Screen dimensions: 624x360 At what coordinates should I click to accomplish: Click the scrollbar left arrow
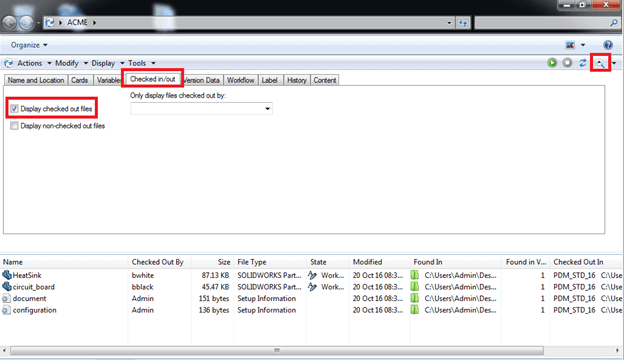coord(4,350)
